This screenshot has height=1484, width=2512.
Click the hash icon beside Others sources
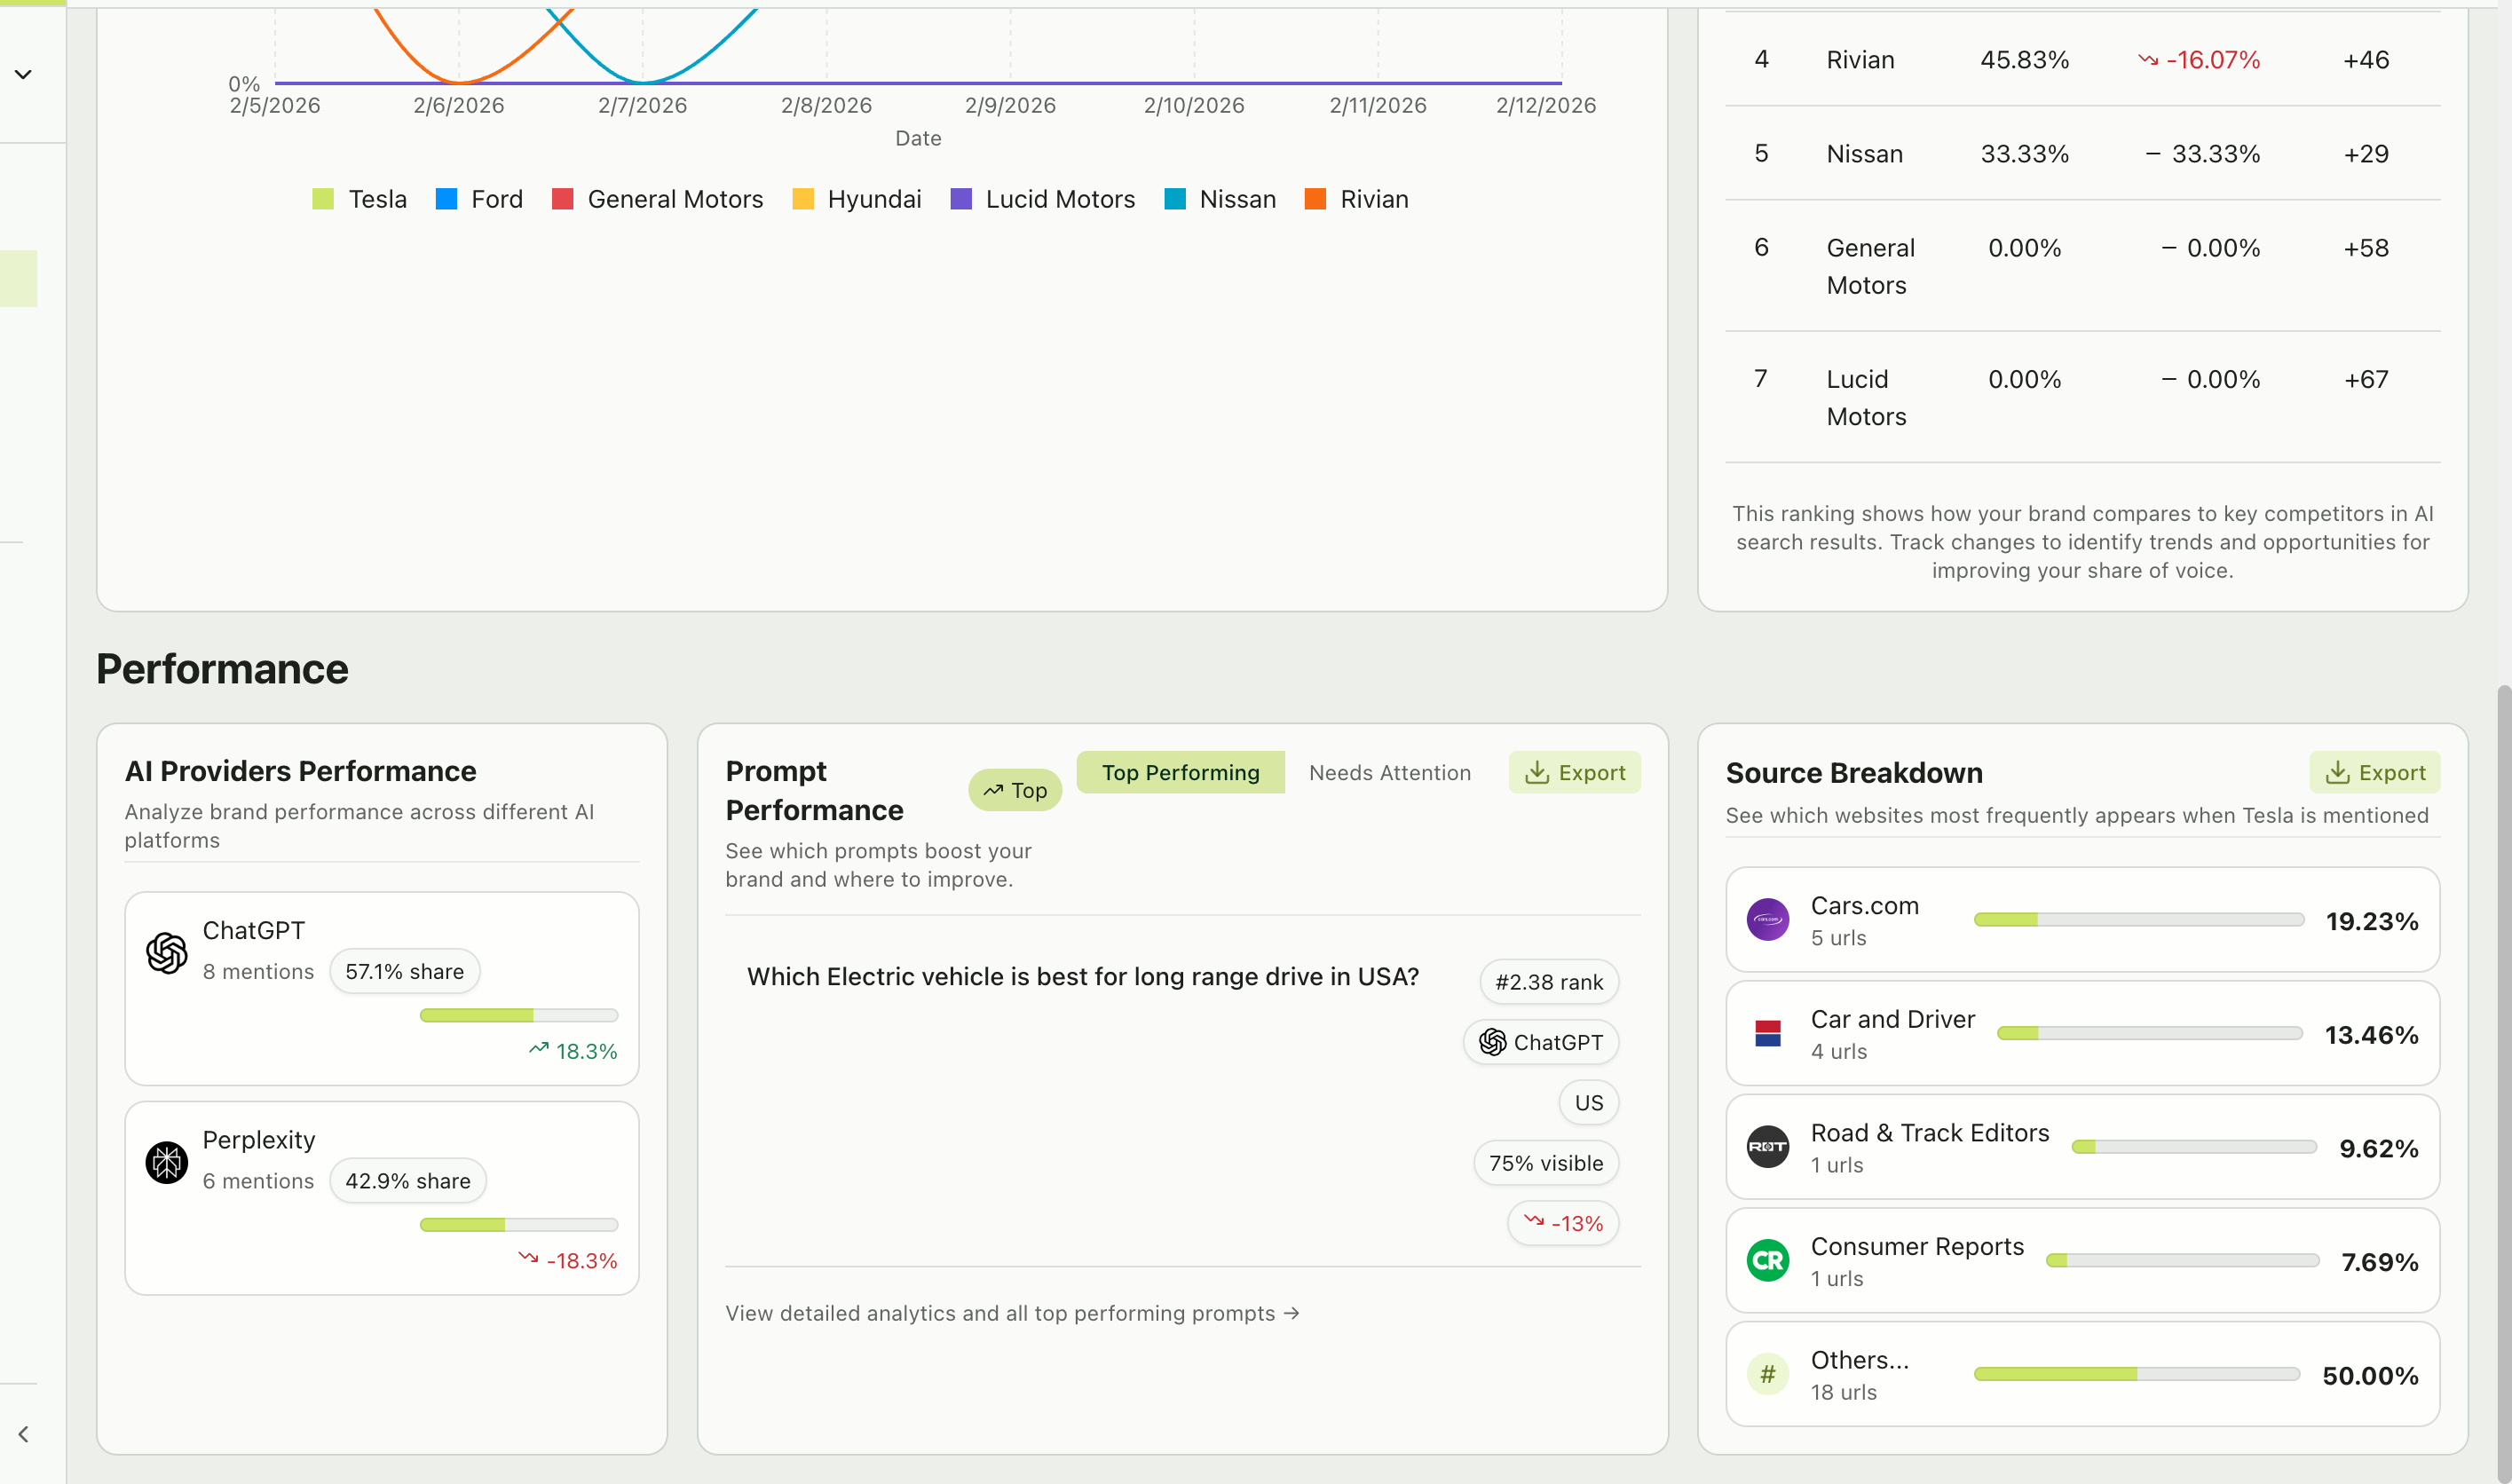click(1768, 1373)
